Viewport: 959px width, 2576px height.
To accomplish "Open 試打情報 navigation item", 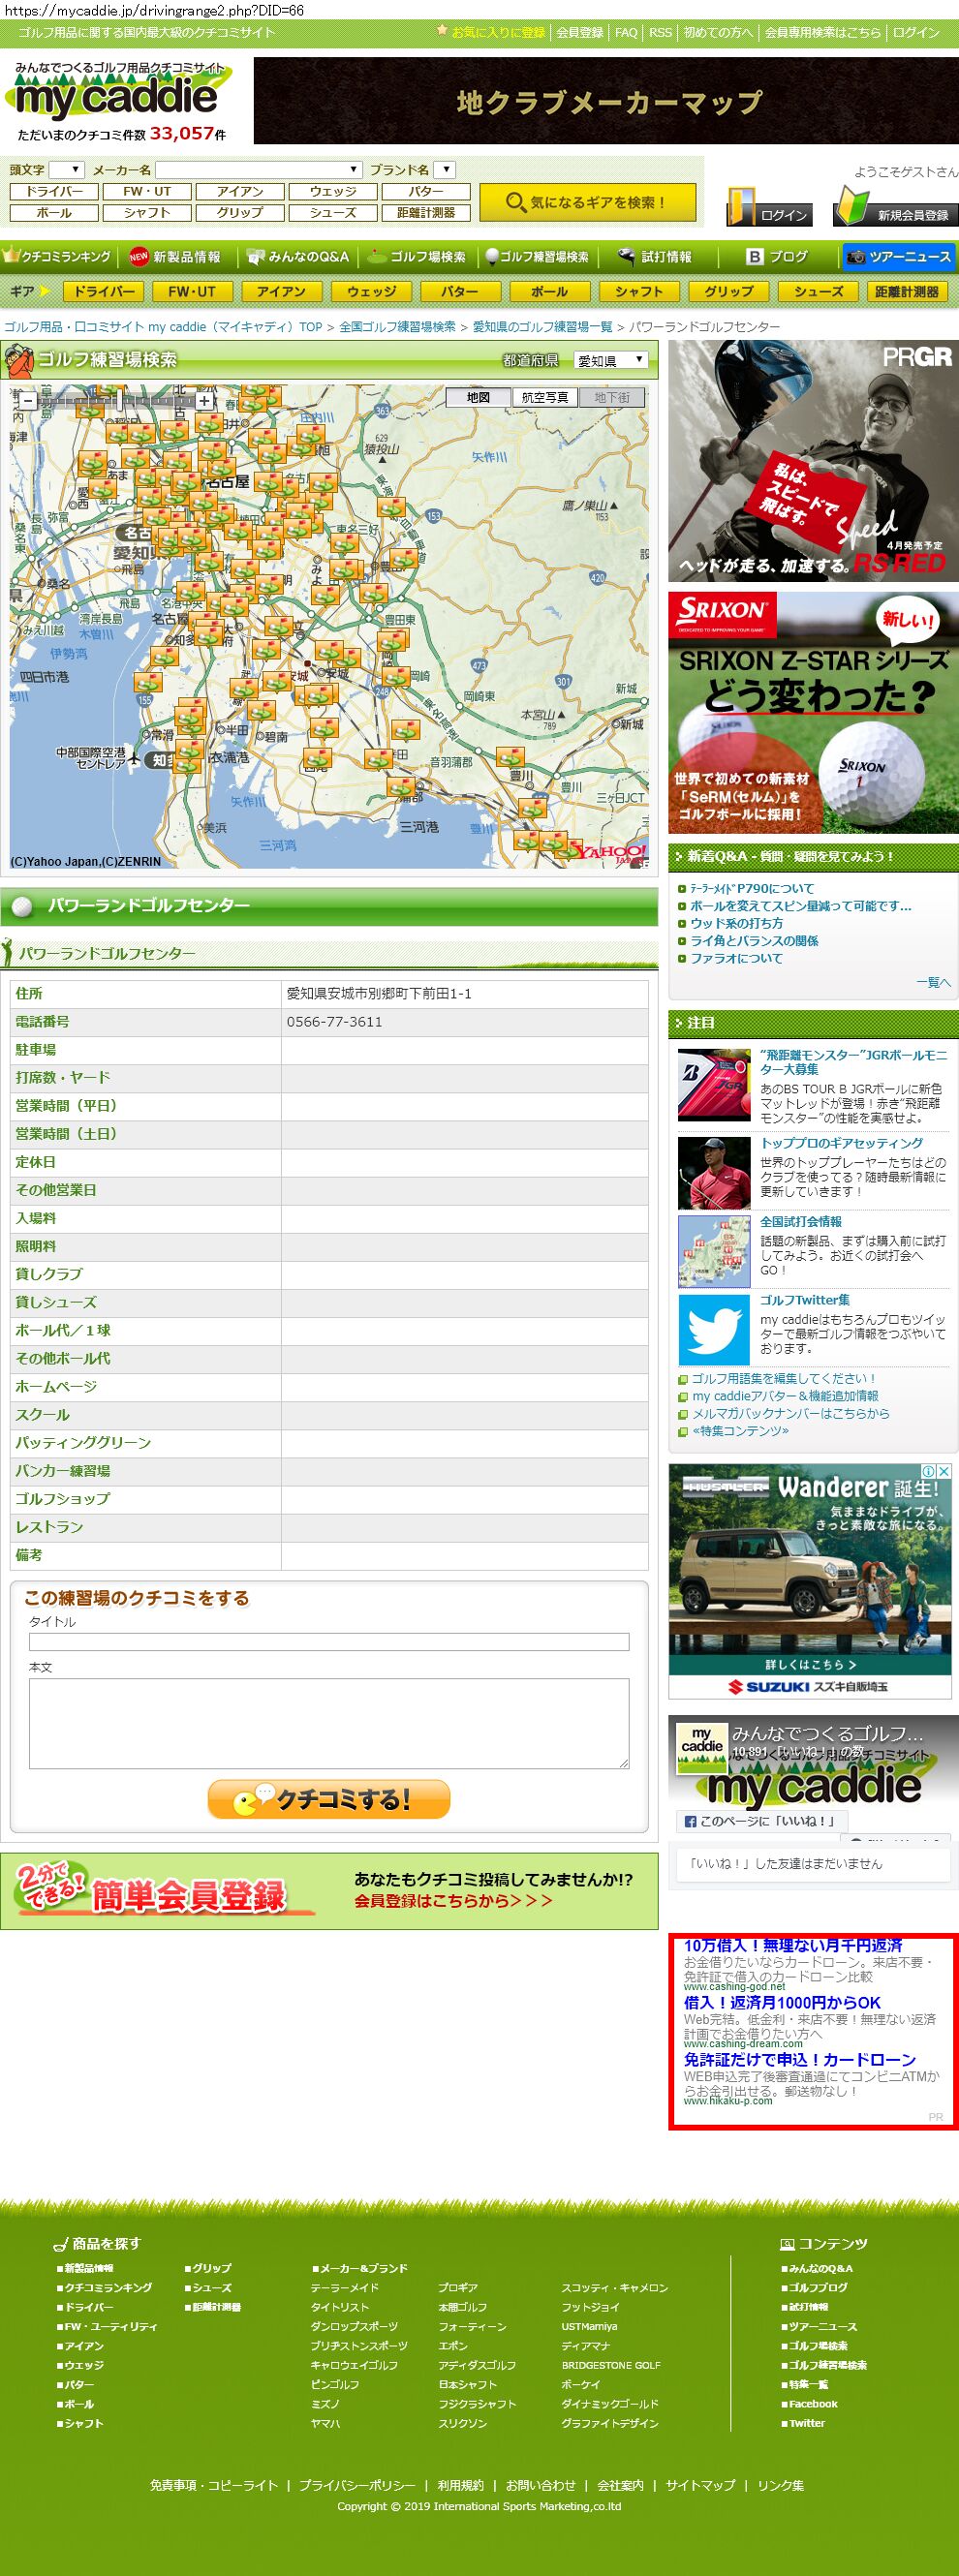I will tap(655, 257).
